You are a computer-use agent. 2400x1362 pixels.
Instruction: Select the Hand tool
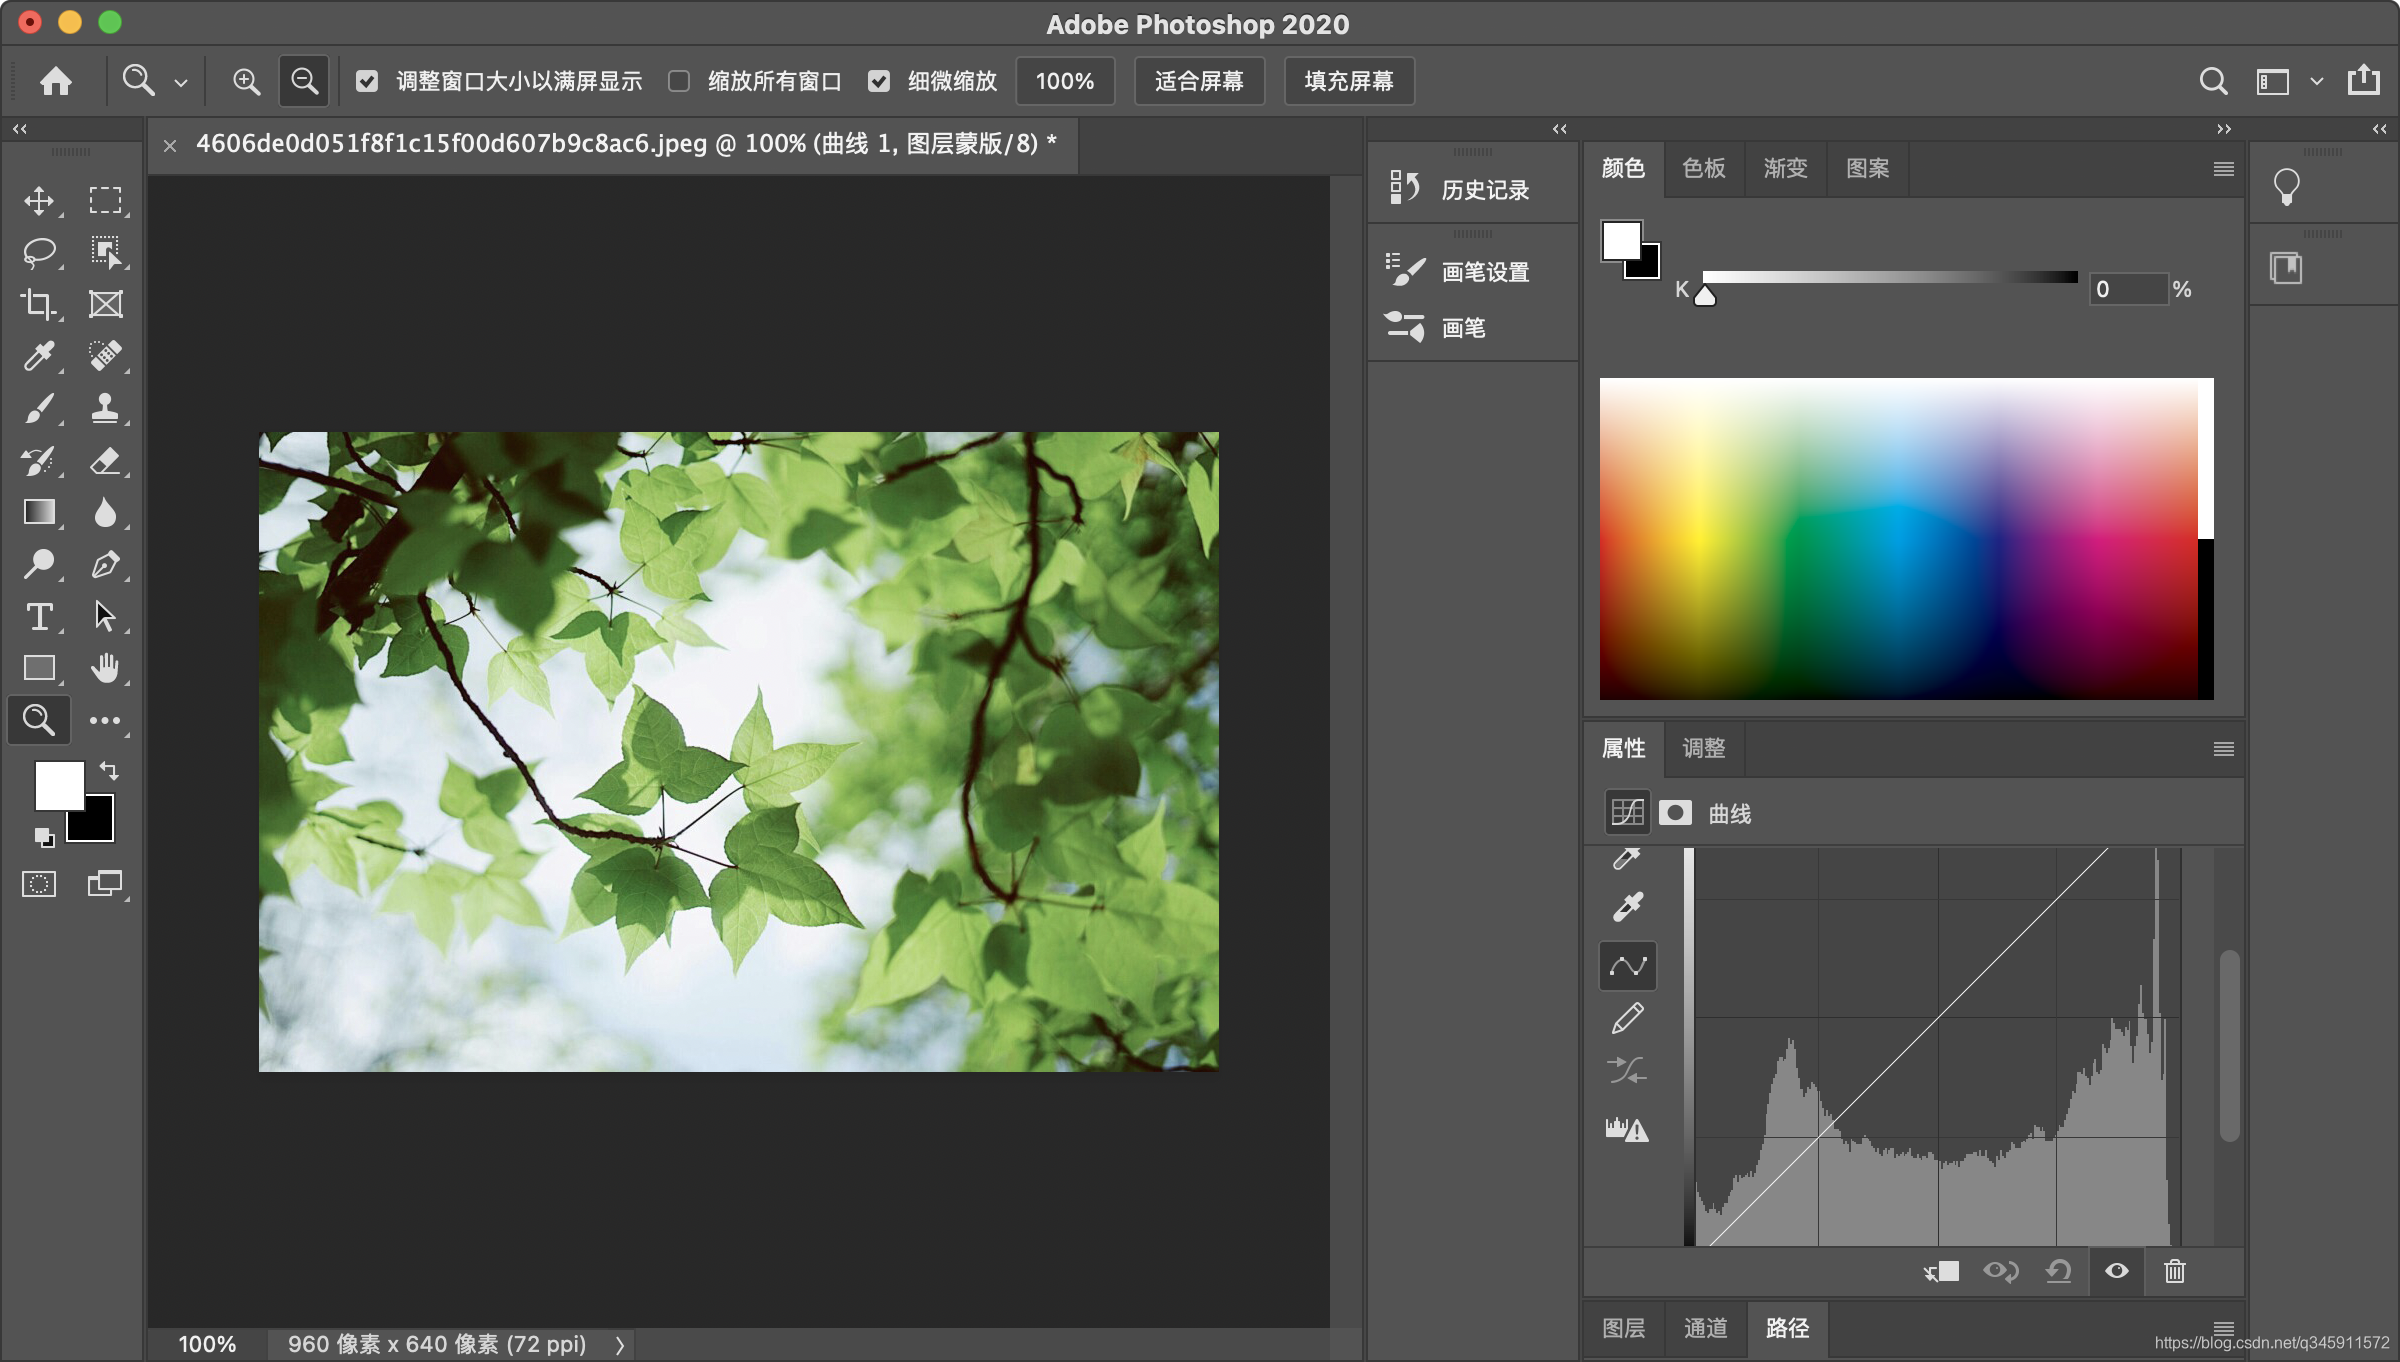105,668
